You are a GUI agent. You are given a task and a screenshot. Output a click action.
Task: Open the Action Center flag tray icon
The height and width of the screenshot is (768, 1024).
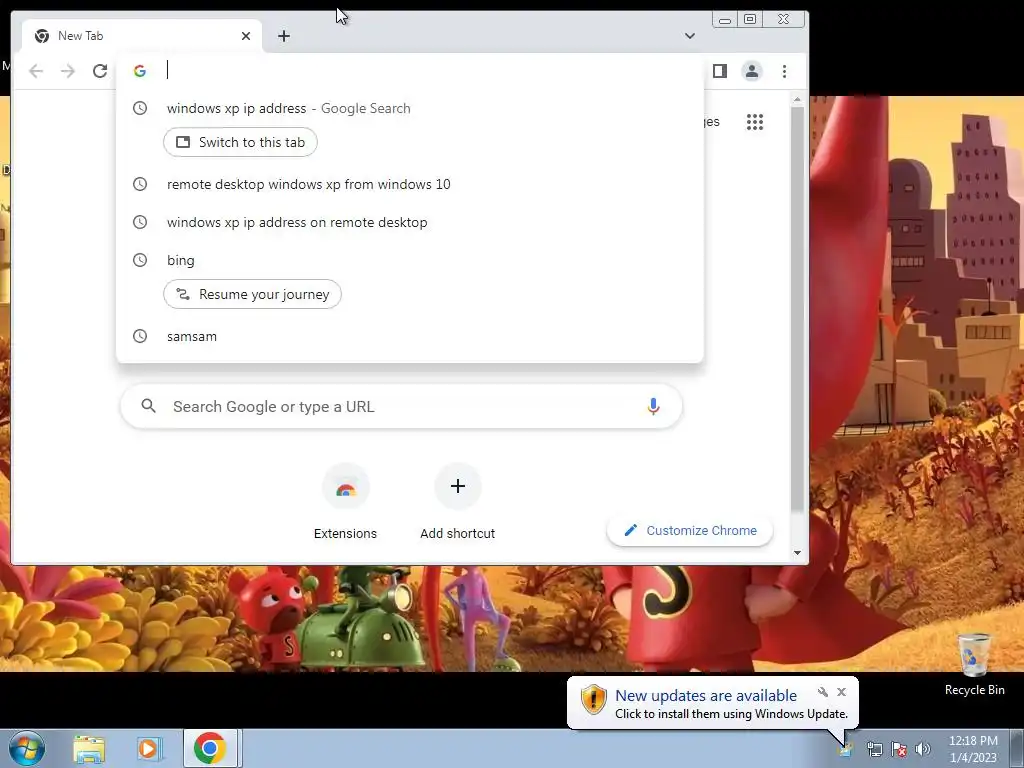pos(899,749)
